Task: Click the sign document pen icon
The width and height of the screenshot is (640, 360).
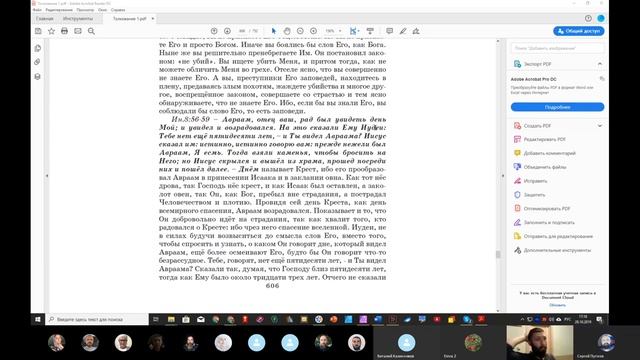Action: [x=416, y=31]
